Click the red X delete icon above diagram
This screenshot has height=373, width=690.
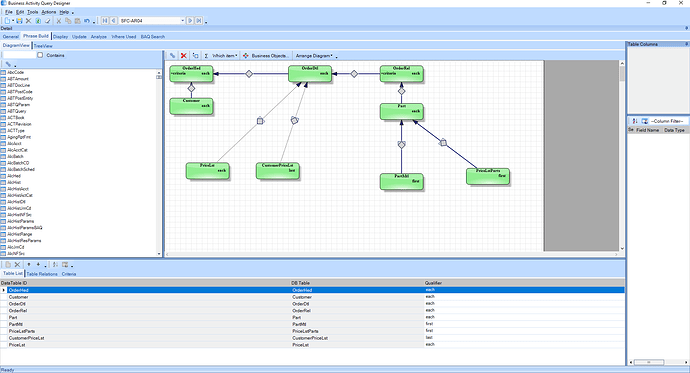[184, 56]
